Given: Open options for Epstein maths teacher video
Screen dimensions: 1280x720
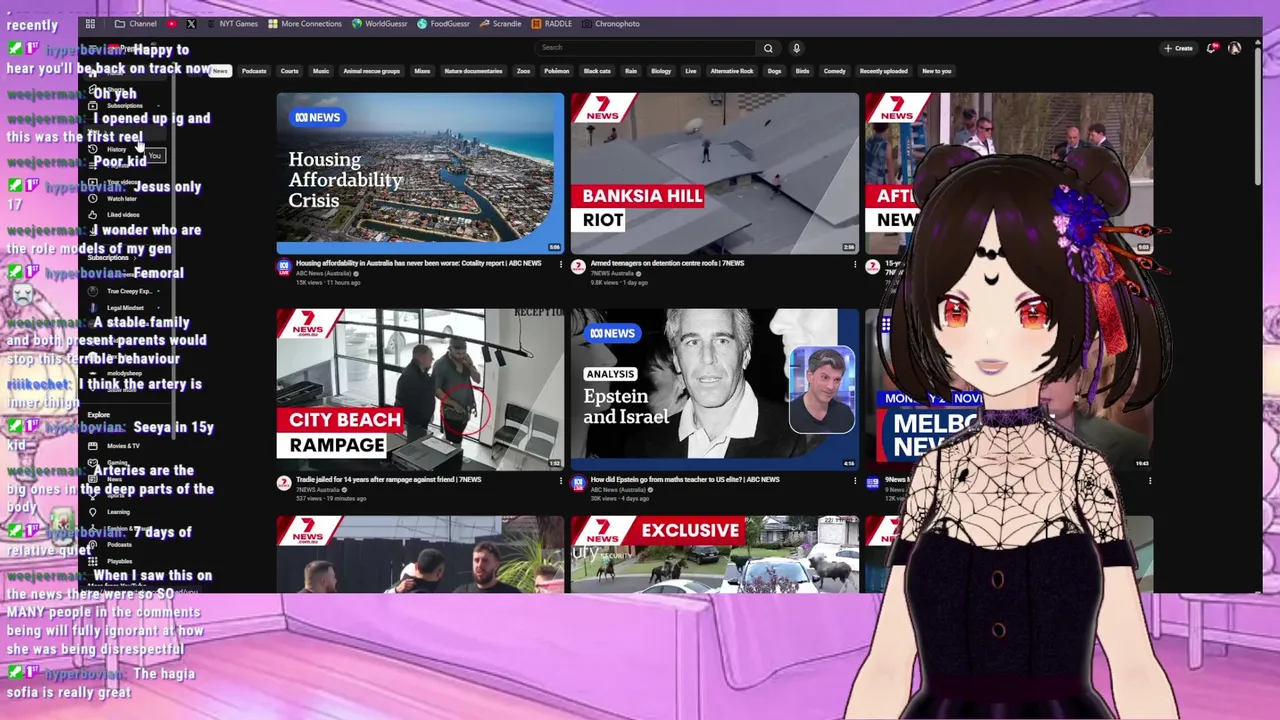Looking at the screenshot, I should tap(854, 481).
